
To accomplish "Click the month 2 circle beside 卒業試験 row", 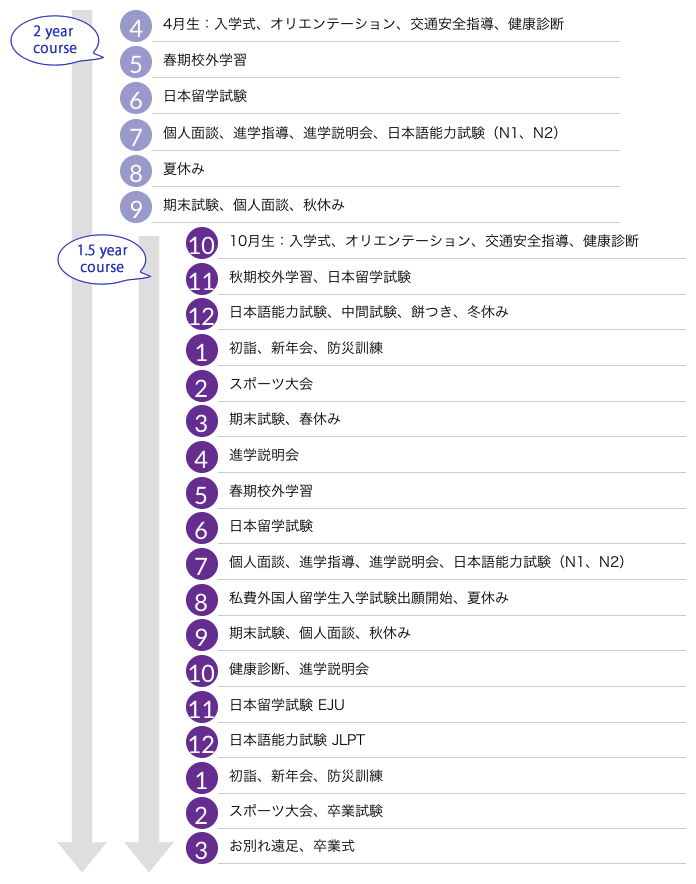I will (x=202, y=814).
